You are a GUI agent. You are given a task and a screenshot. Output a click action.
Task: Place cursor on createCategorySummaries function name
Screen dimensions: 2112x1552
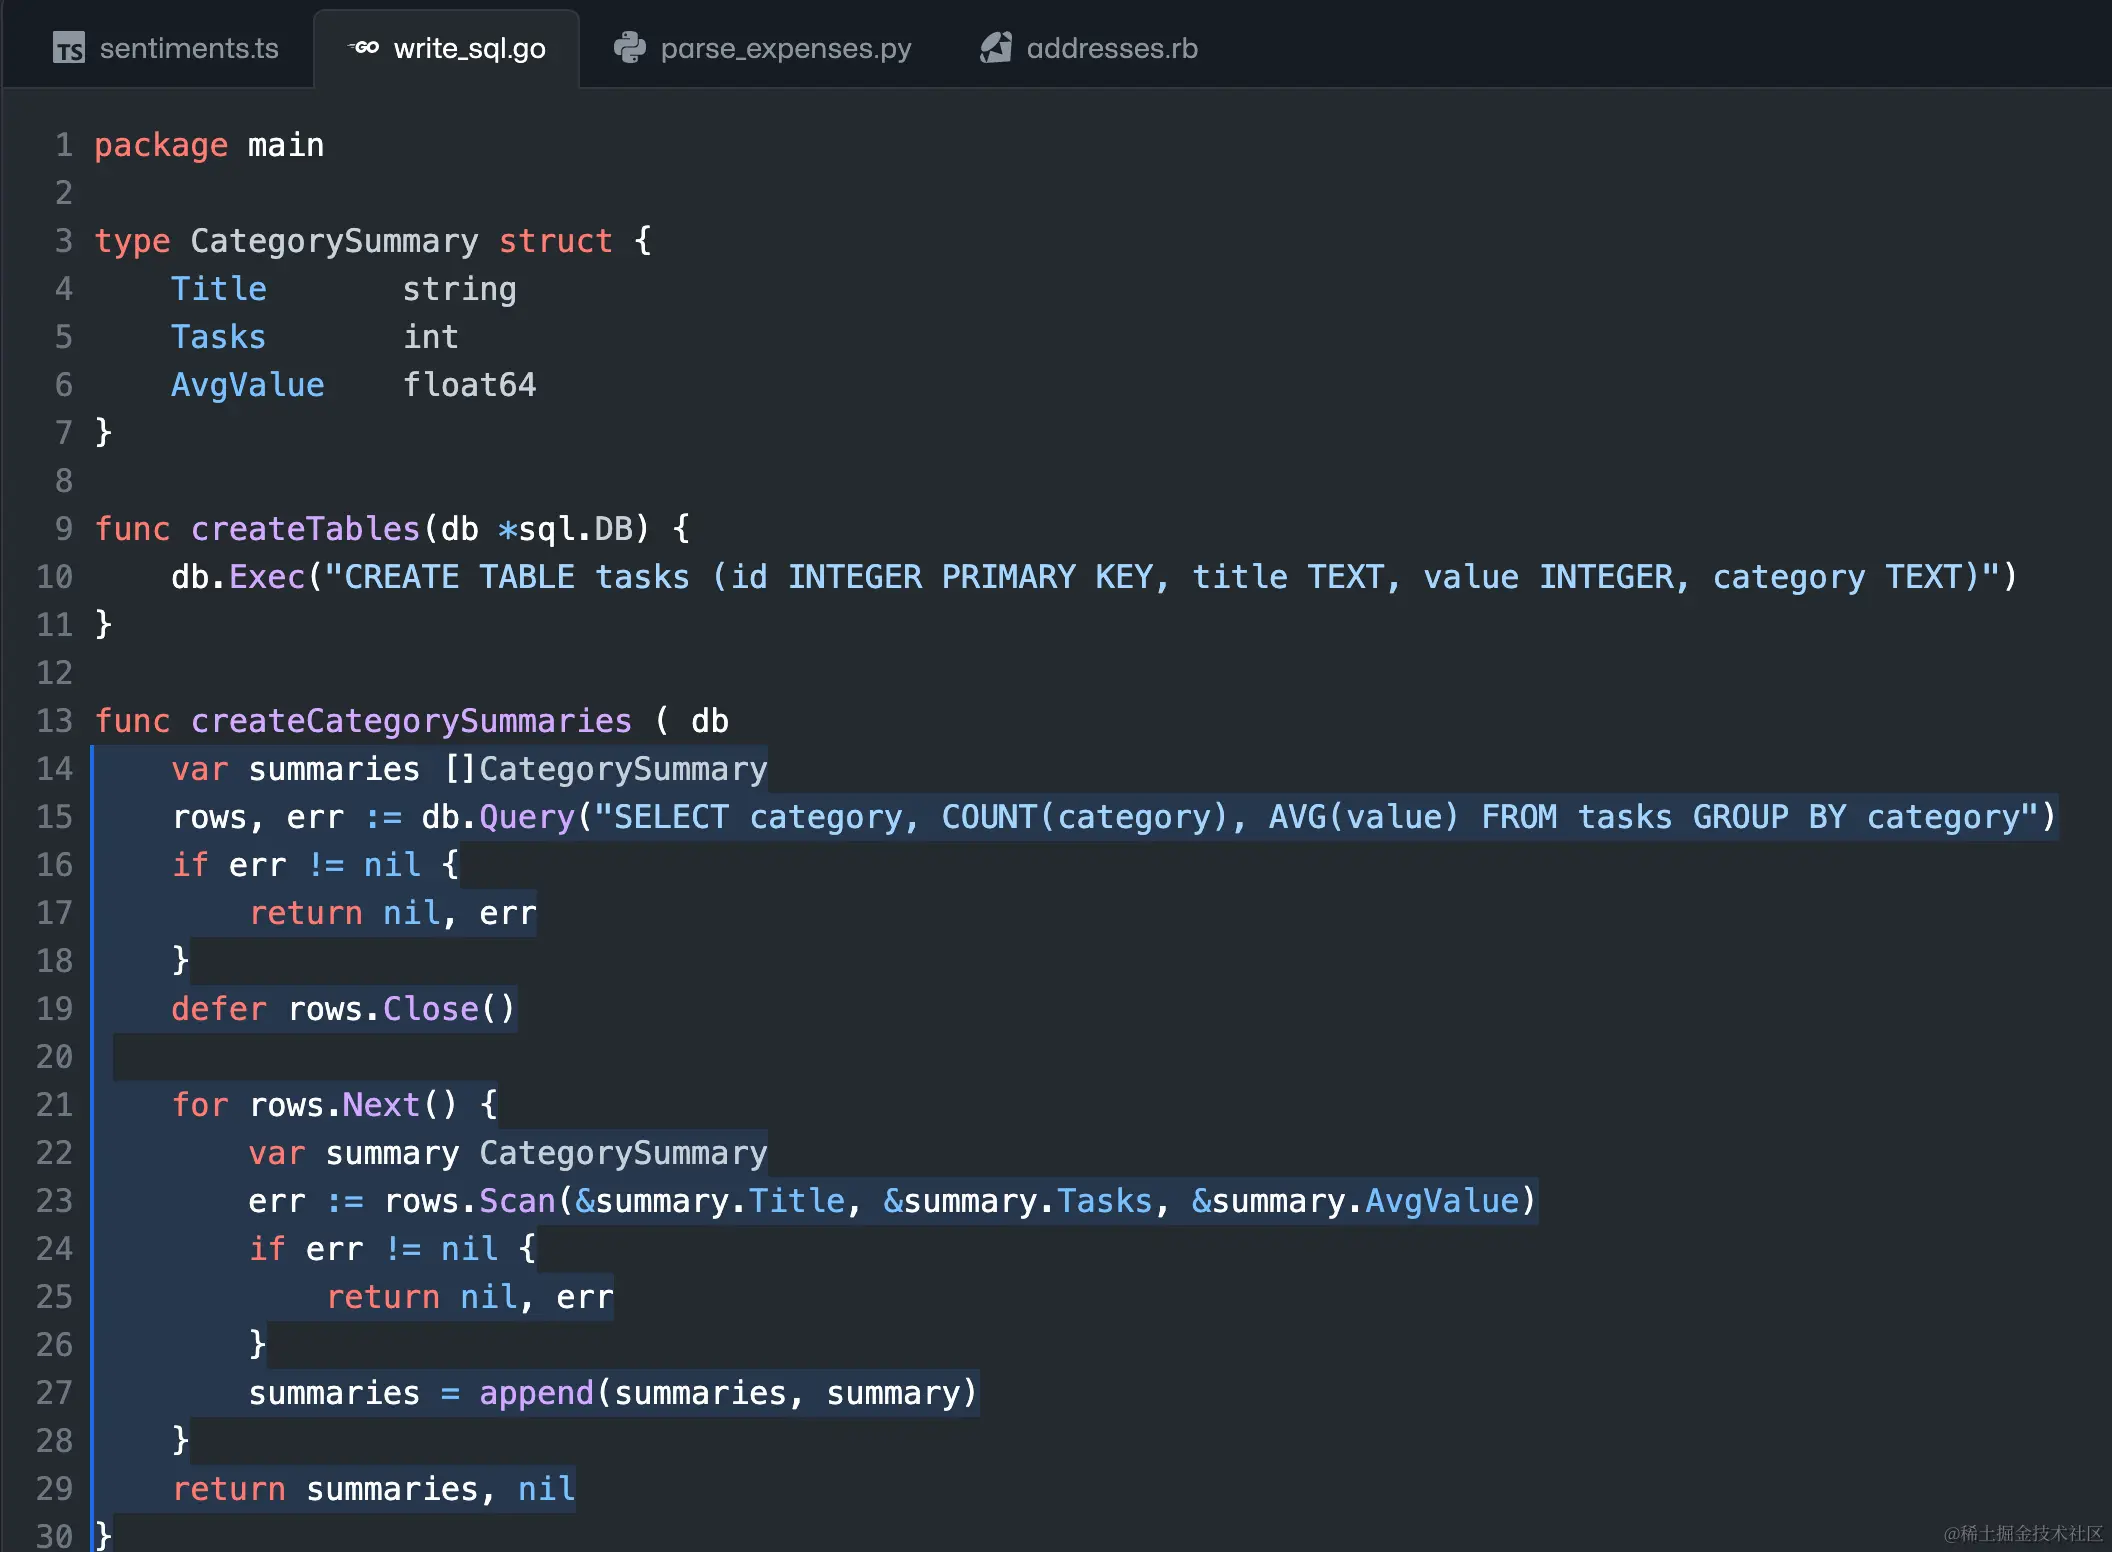coord(411,721)
